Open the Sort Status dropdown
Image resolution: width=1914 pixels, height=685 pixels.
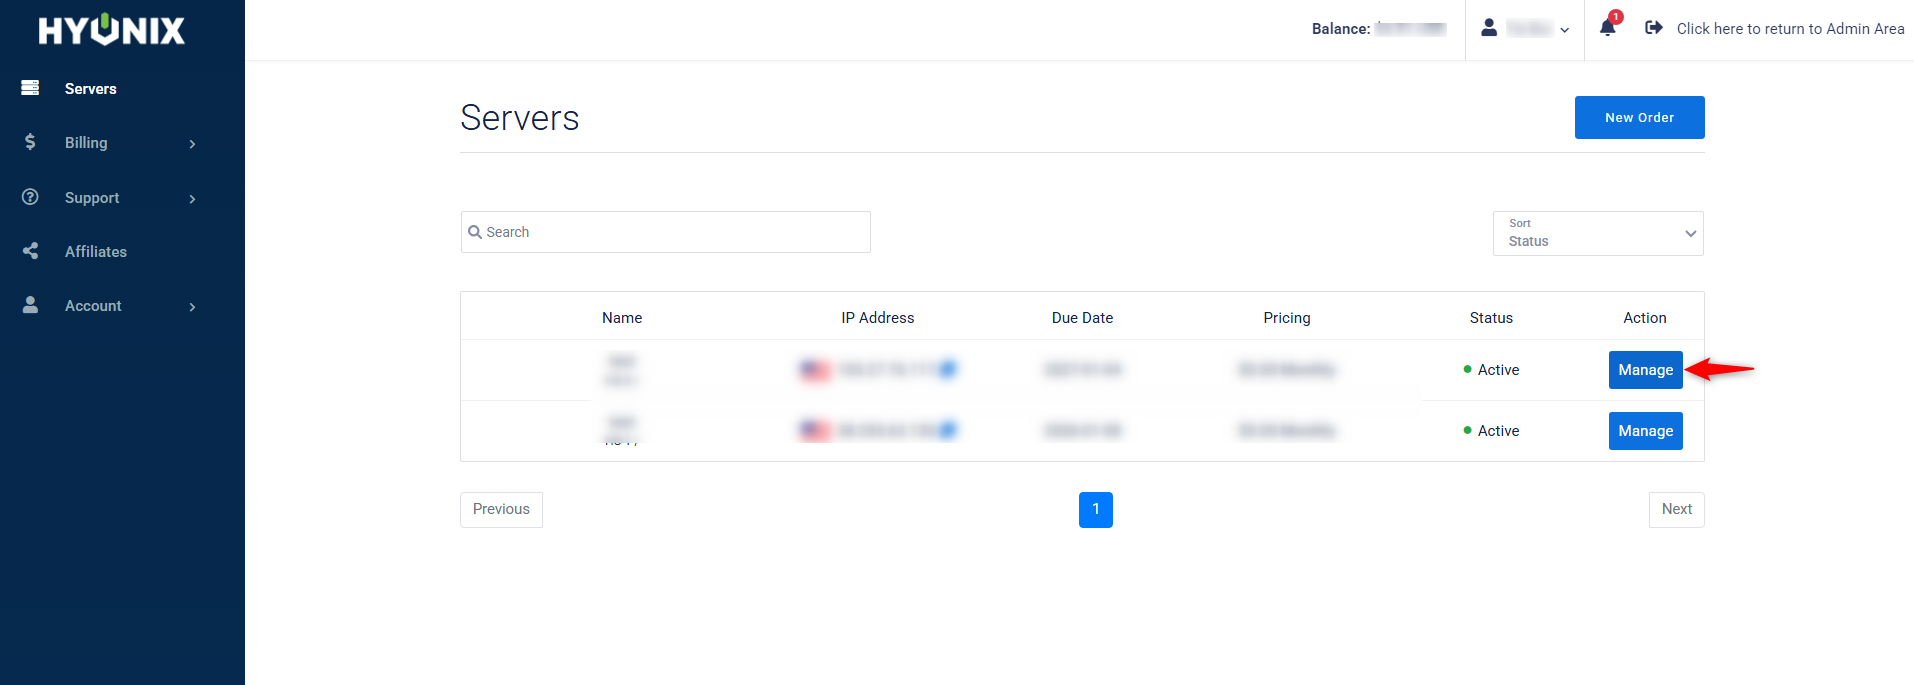pyautogui.click(x=1597, y=233)
